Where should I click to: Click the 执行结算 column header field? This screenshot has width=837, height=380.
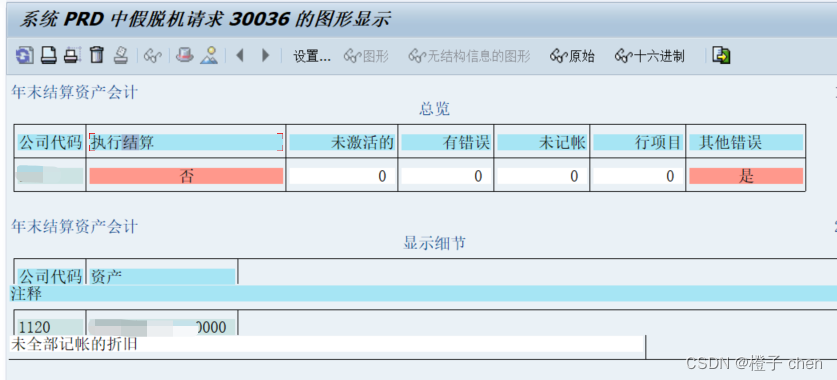(x=186, y=142)
